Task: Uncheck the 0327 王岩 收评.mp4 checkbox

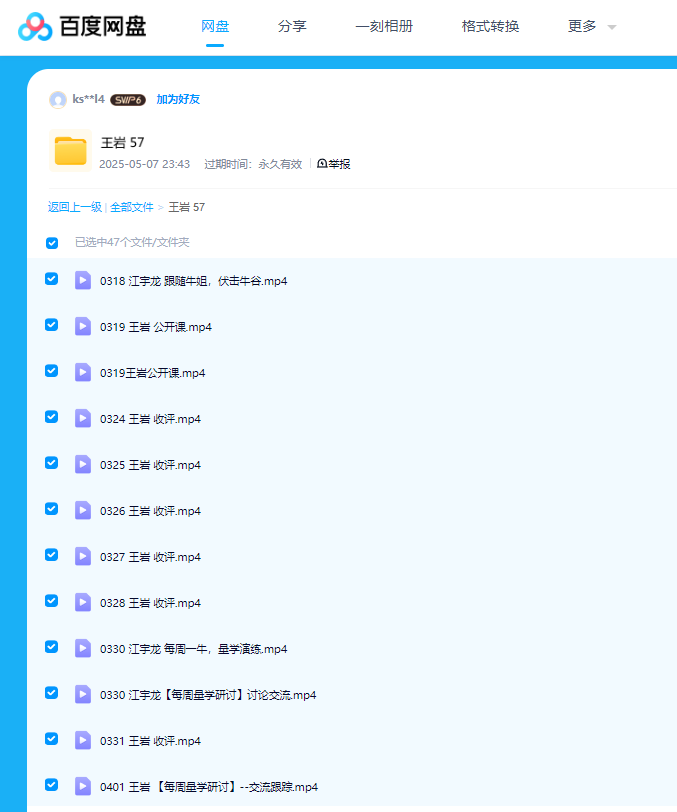Action: (x=52, y=555)
